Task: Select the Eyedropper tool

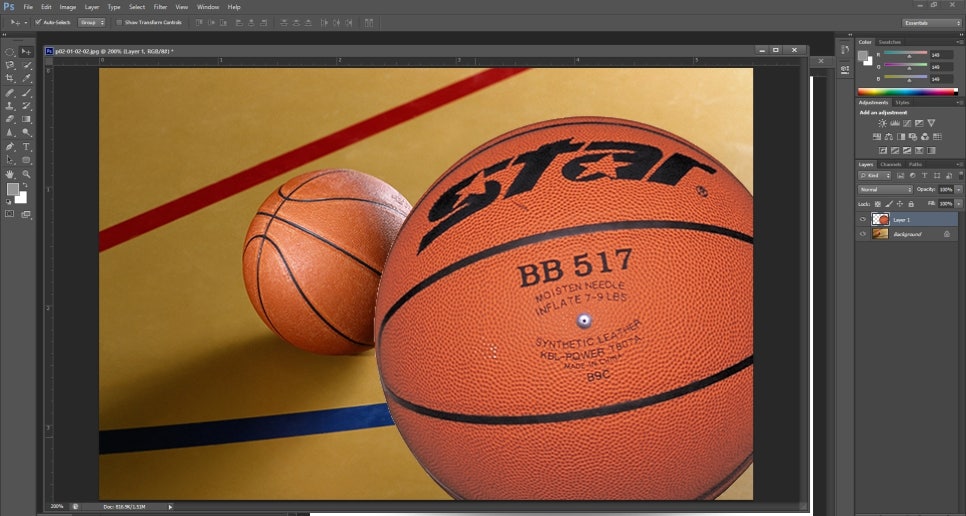Action: pyautogui.click(x=26, y=79)
